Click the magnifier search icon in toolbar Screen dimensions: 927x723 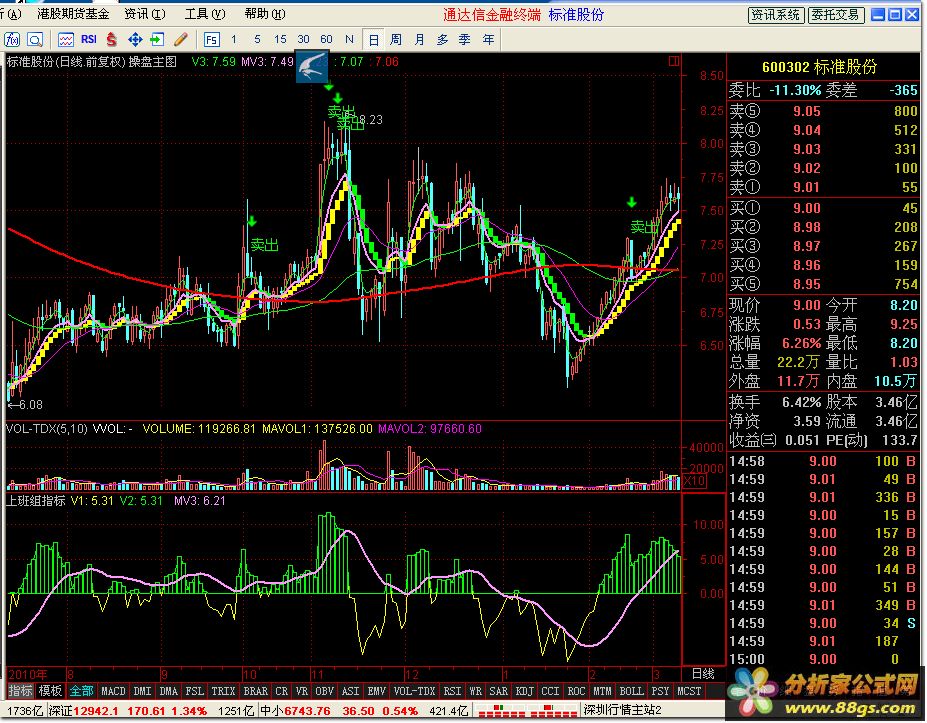35,40
